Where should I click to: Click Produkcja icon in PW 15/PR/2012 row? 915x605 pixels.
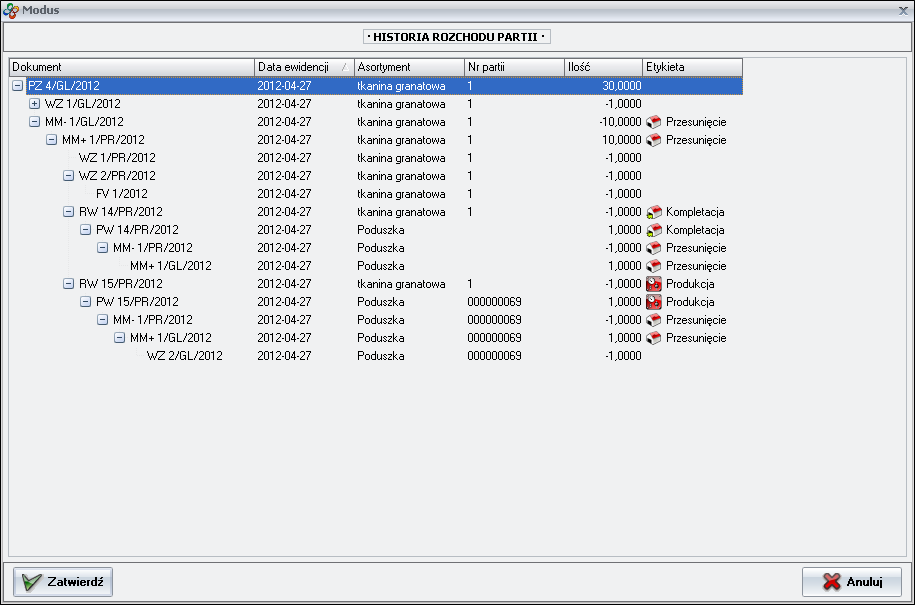[654, 302]
